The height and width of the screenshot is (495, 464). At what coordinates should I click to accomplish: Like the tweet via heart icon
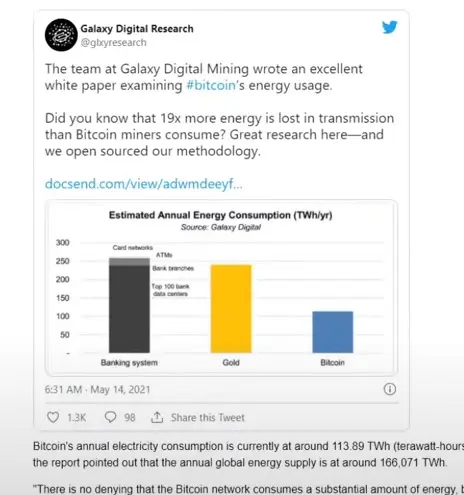click(53, 417)
